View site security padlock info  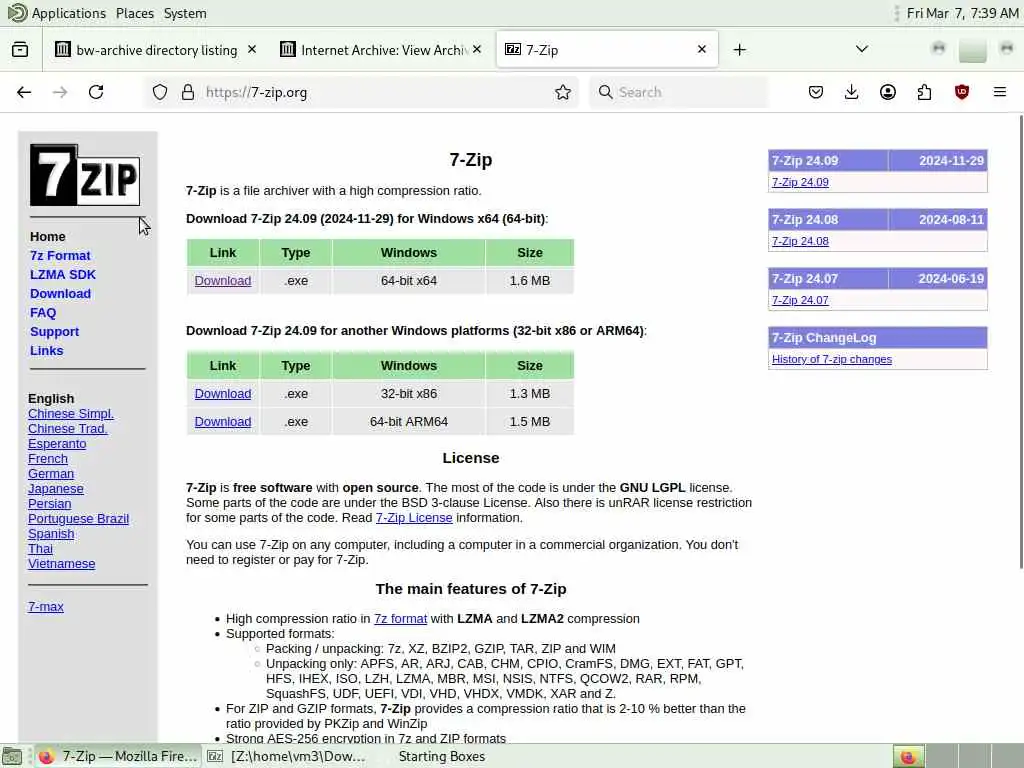click(188, 92)
